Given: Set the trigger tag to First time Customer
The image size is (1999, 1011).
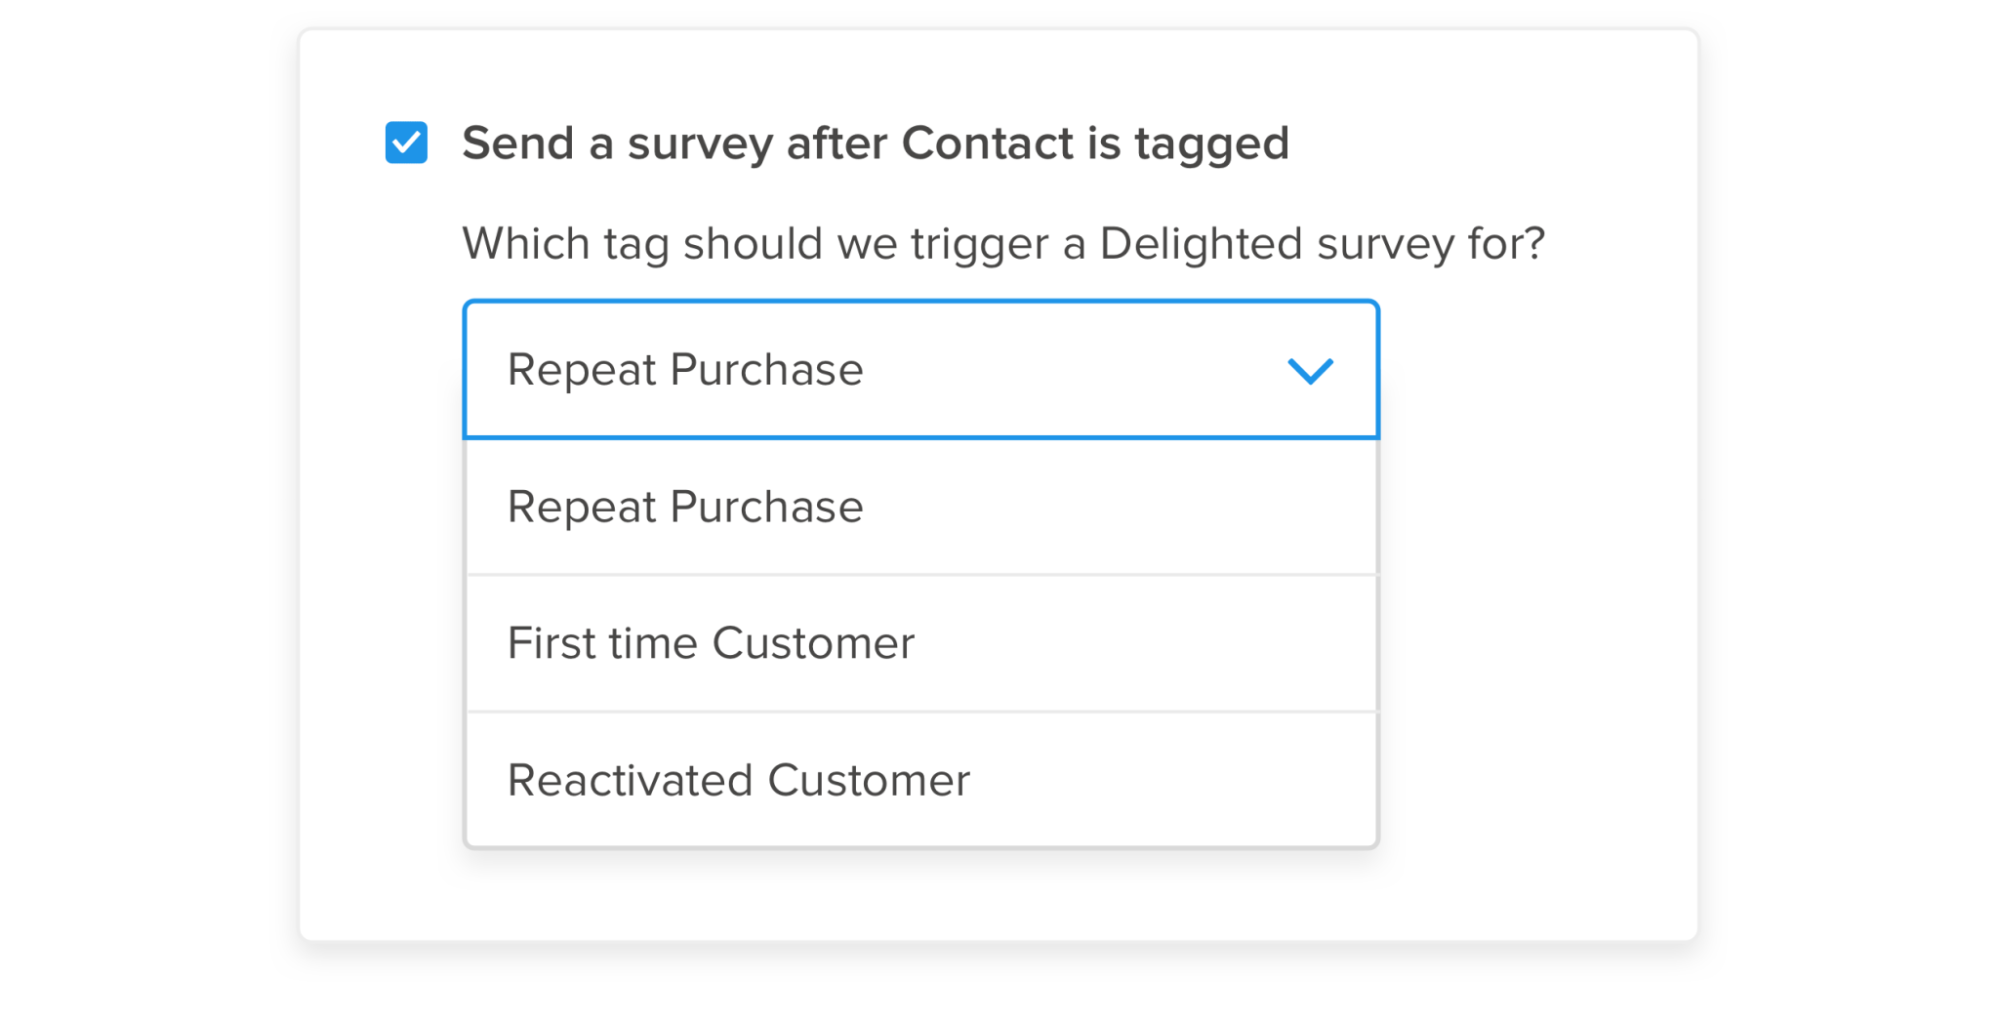Looking at the screenshot, I should (711, 643).
